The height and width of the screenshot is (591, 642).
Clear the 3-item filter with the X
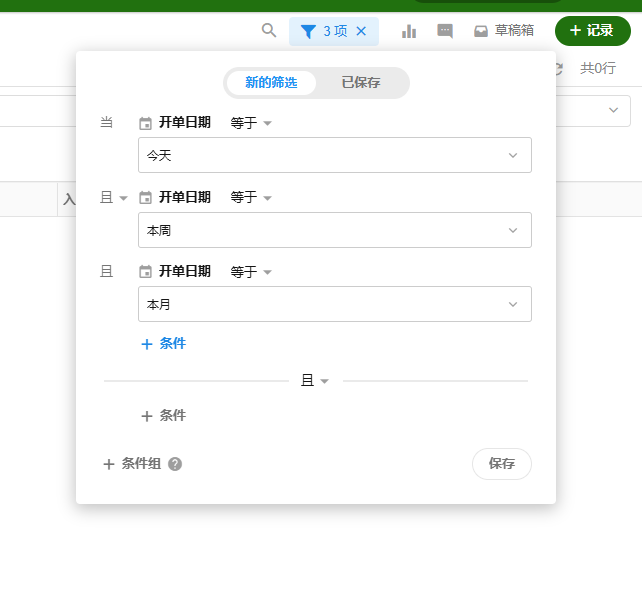pos(361,31)
